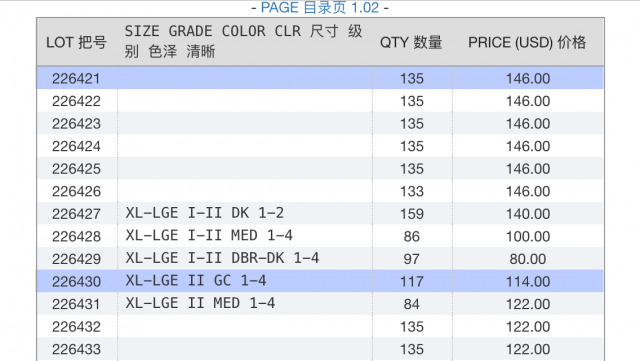
Task: Click highlighted row XL-LGE II GC 1-4
Action: (x=320, y=281)
